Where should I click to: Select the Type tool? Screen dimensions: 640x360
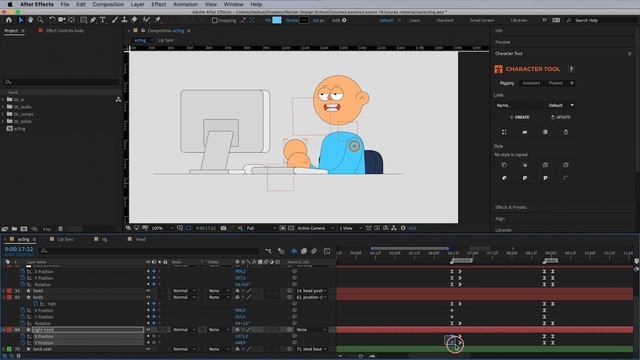(x=102, y=20)
